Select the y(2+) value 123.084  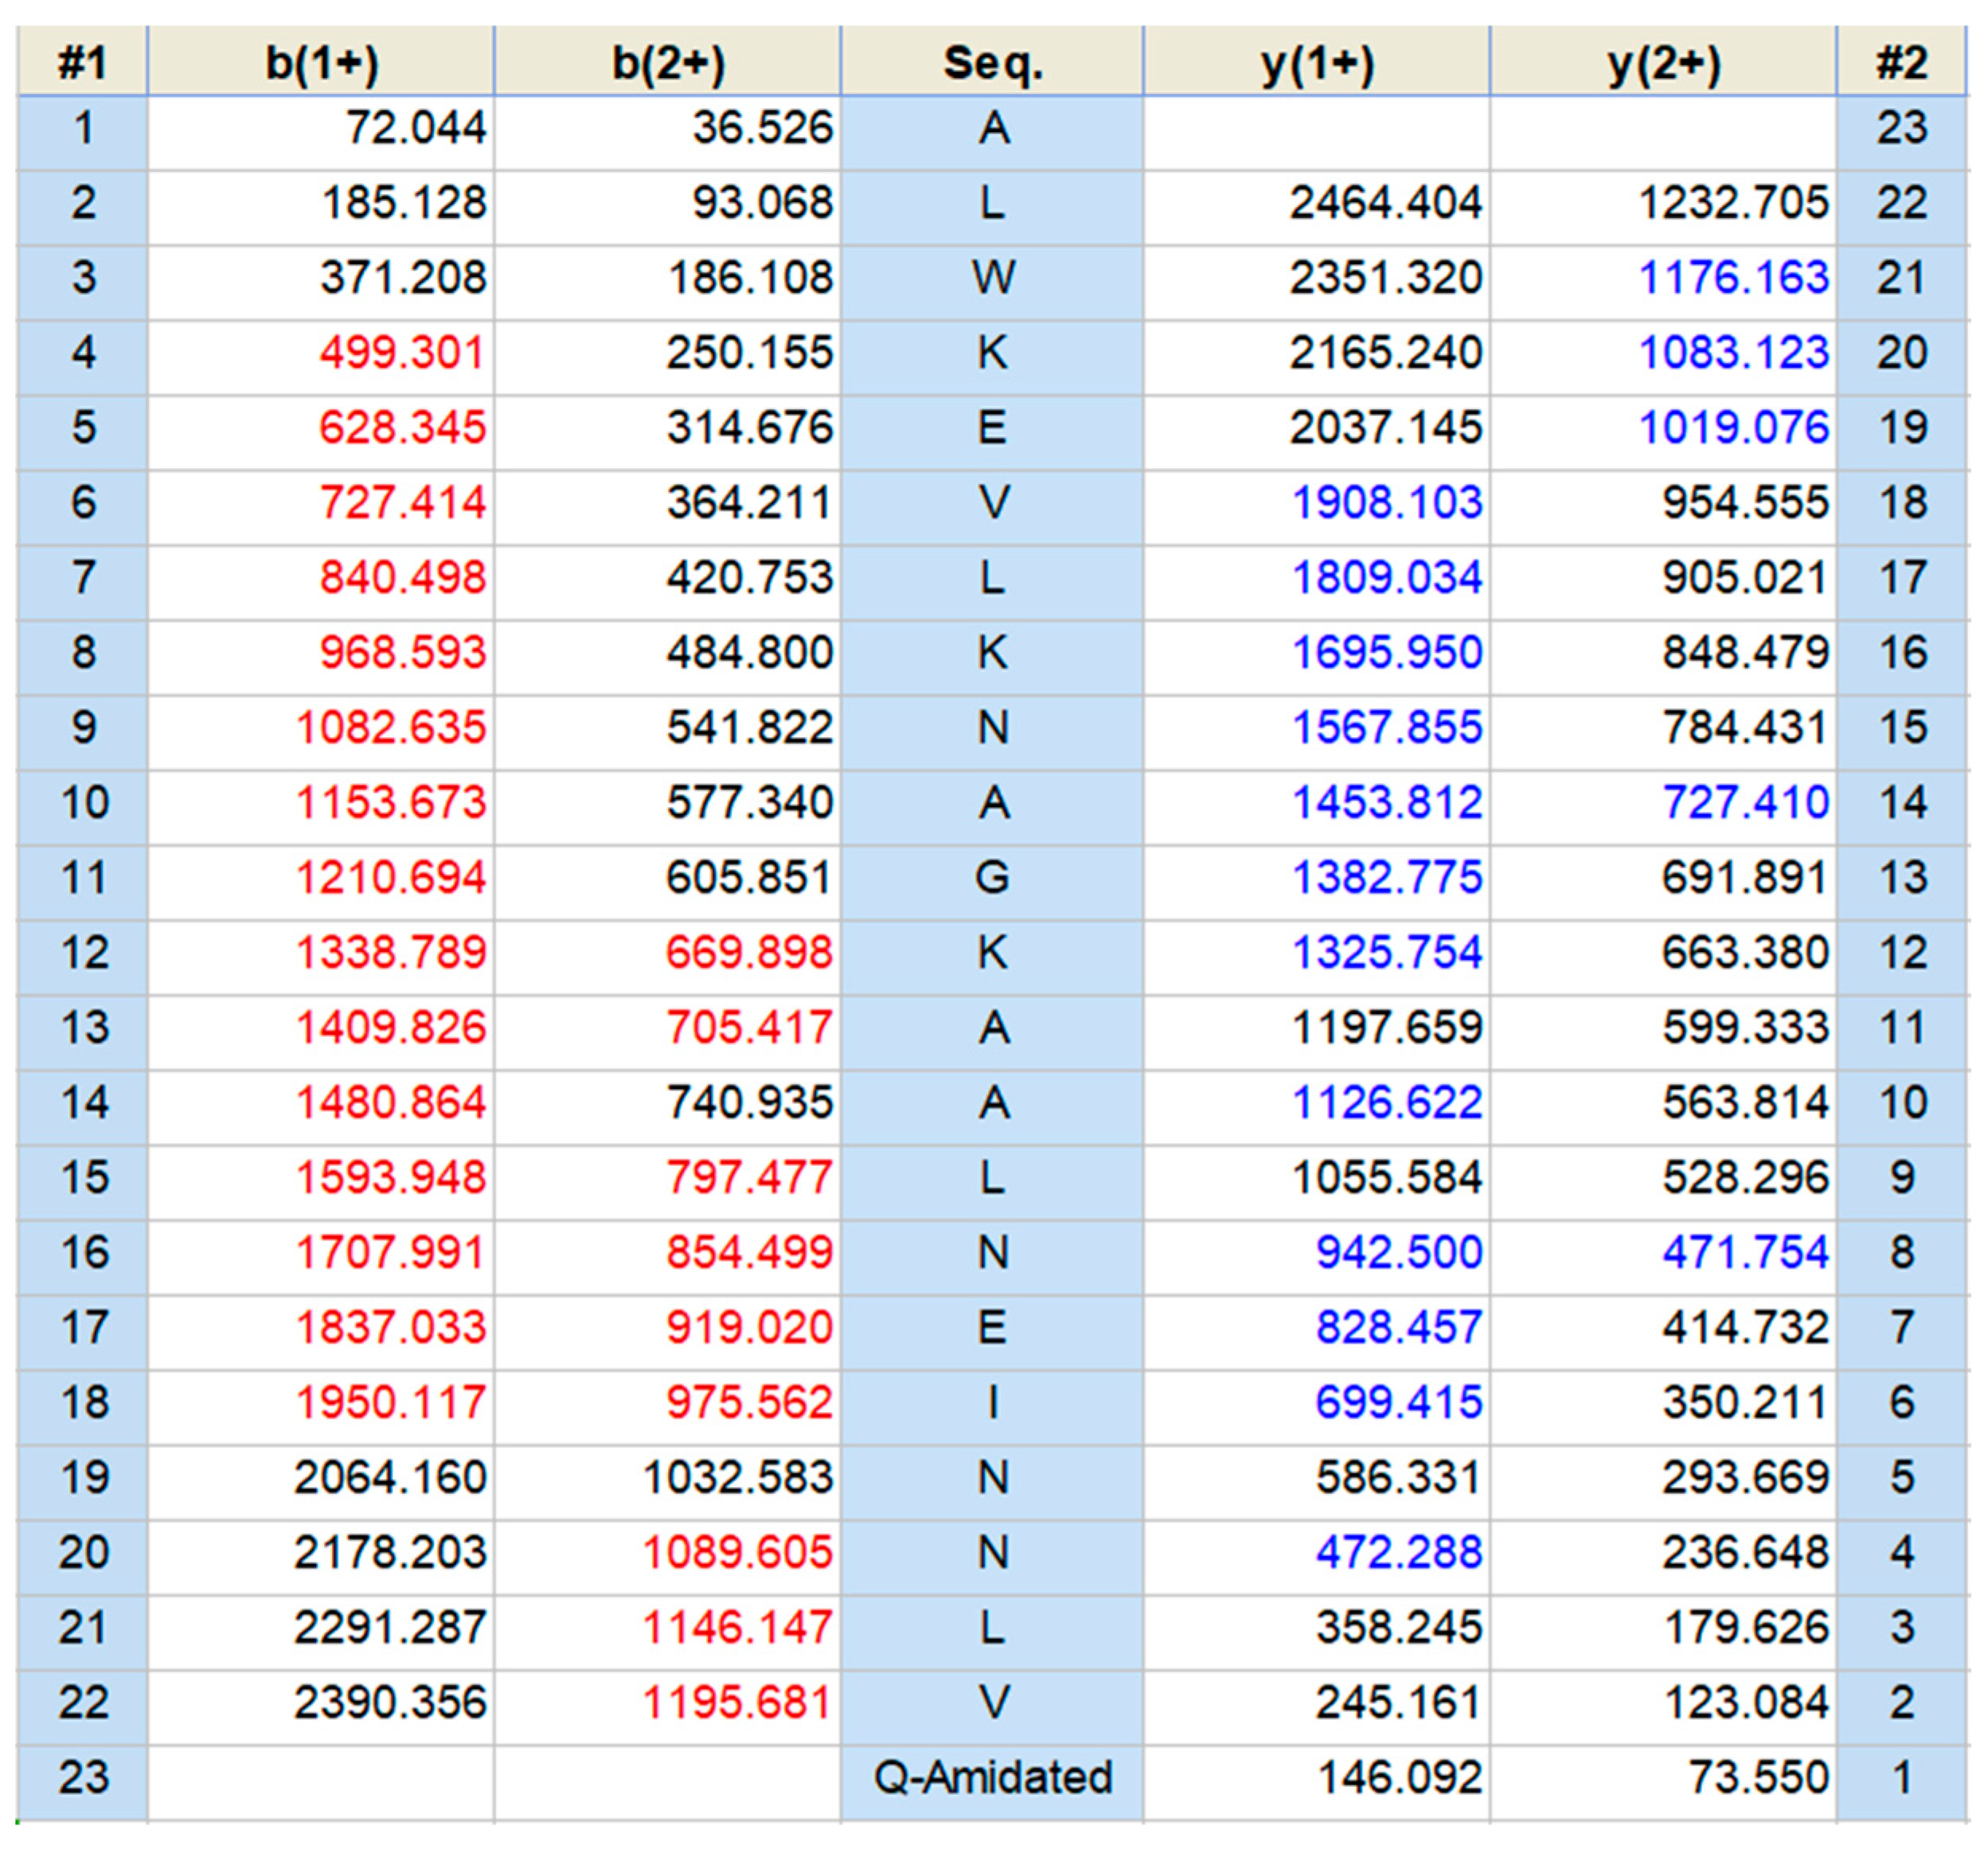click(x=1745, y=1703)
